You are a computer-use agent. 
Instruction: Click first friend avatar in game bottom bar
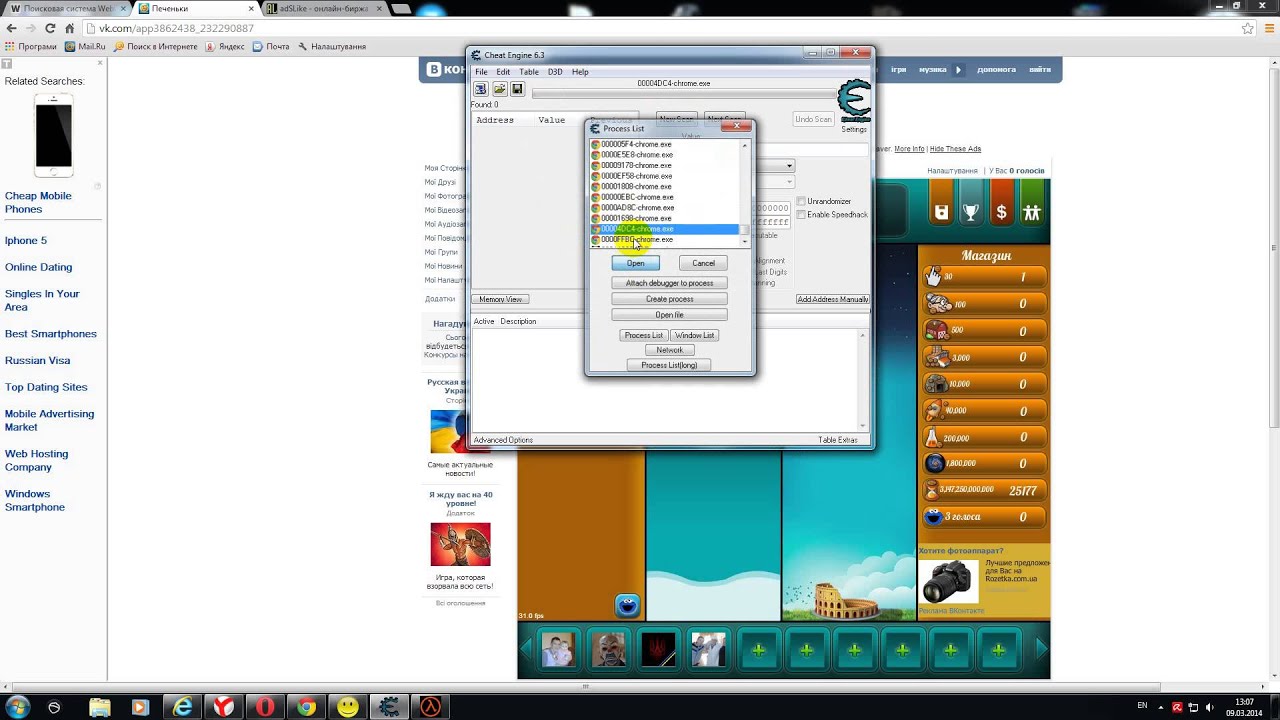tap(558, 650)
